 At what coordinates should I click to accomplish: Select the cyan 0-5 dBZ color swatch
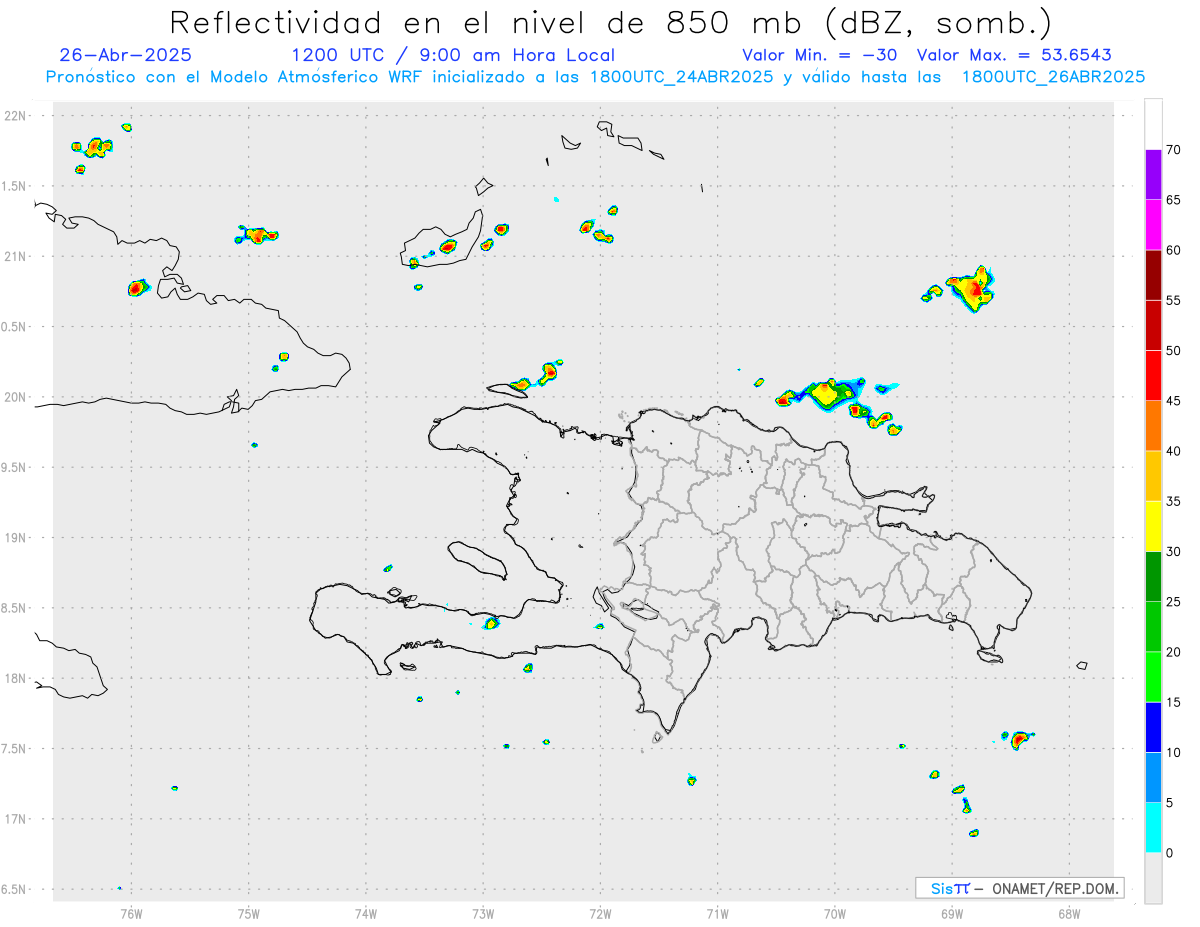1153,827
